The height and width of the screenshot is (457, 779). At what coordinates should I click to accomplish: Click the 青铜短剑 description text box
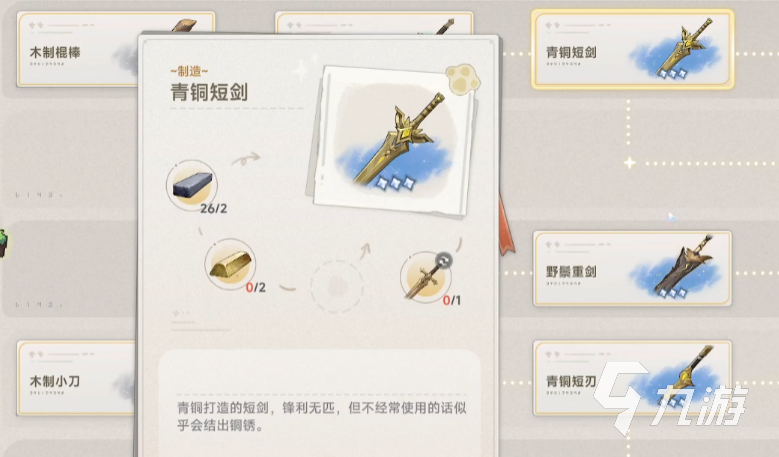coord(319,402)
